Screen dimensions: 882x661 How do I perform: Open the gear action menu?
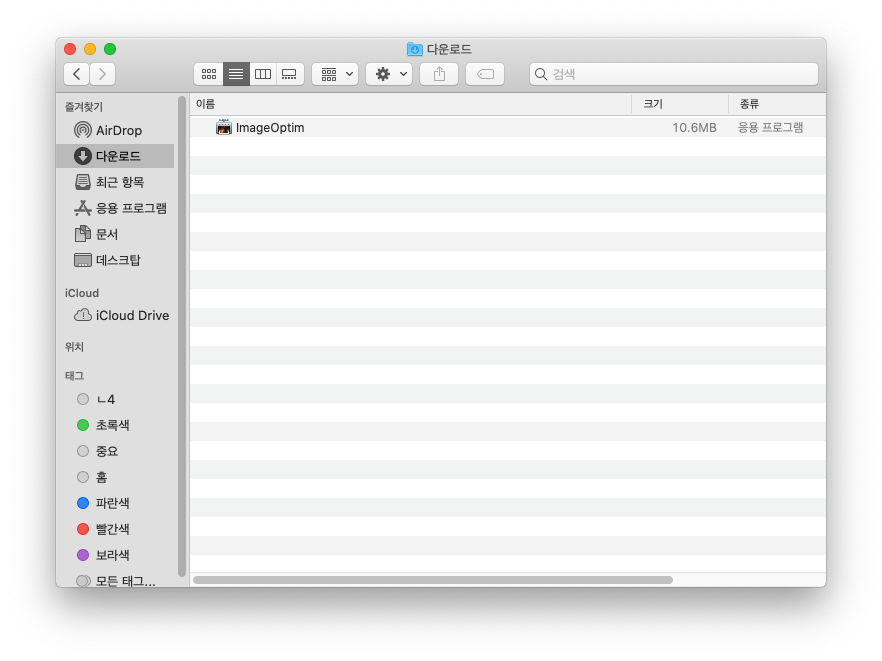point(389,74)
